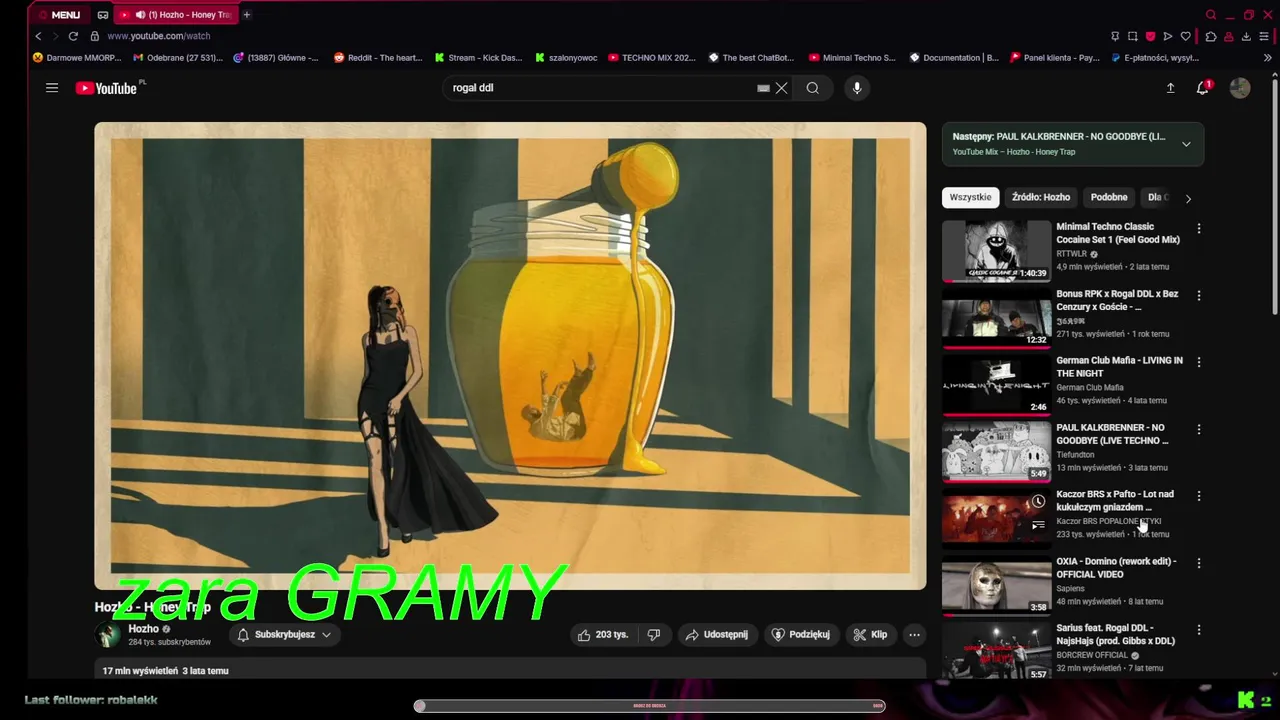Open the browser MENU button

pos(59,15)
